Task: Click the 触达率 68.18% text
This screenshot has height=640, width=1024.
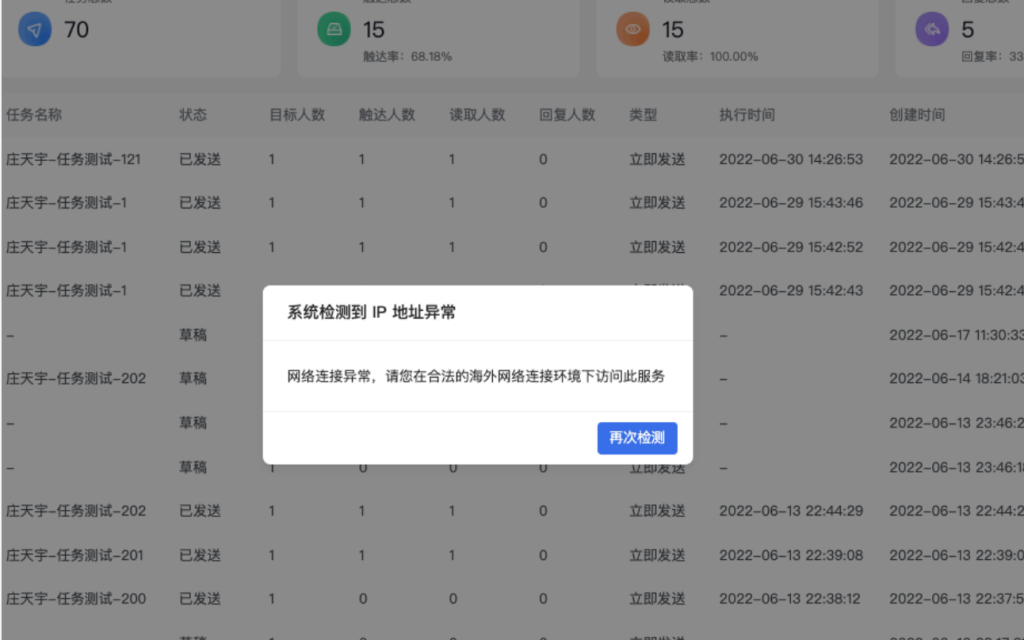Action: click(407, 57)
